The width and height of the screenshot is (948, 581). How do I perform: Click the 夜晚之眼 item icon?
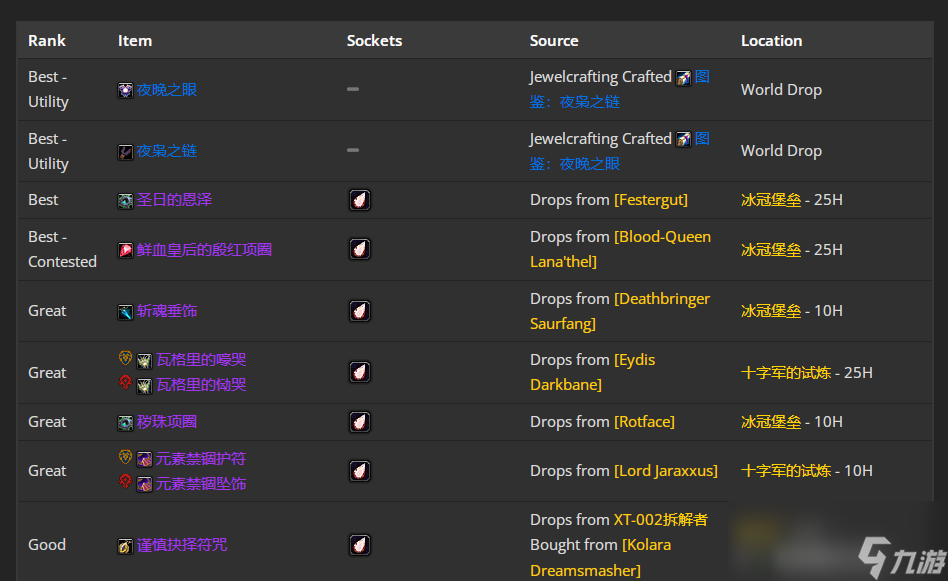125,91
